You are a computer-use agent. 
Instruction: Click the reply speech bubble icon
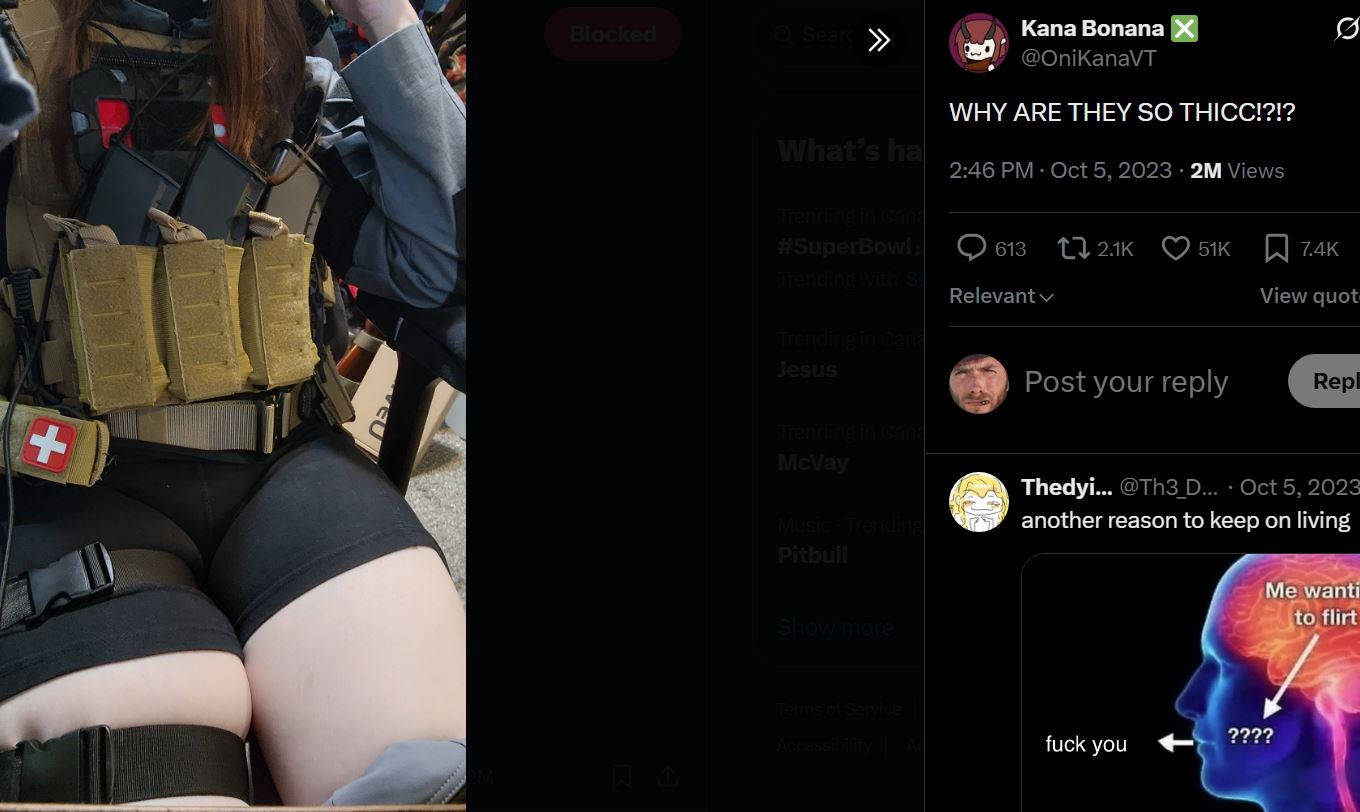971,247
